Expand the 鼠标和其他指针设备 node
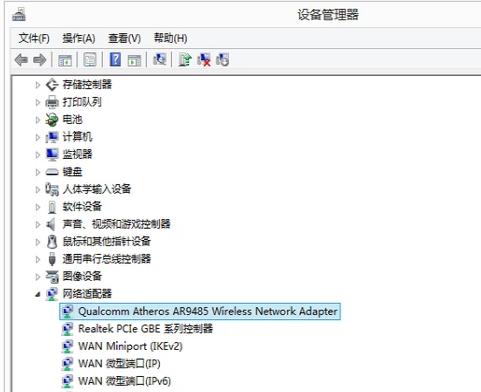Screen dimensions: 481x392 pos(37,242)
